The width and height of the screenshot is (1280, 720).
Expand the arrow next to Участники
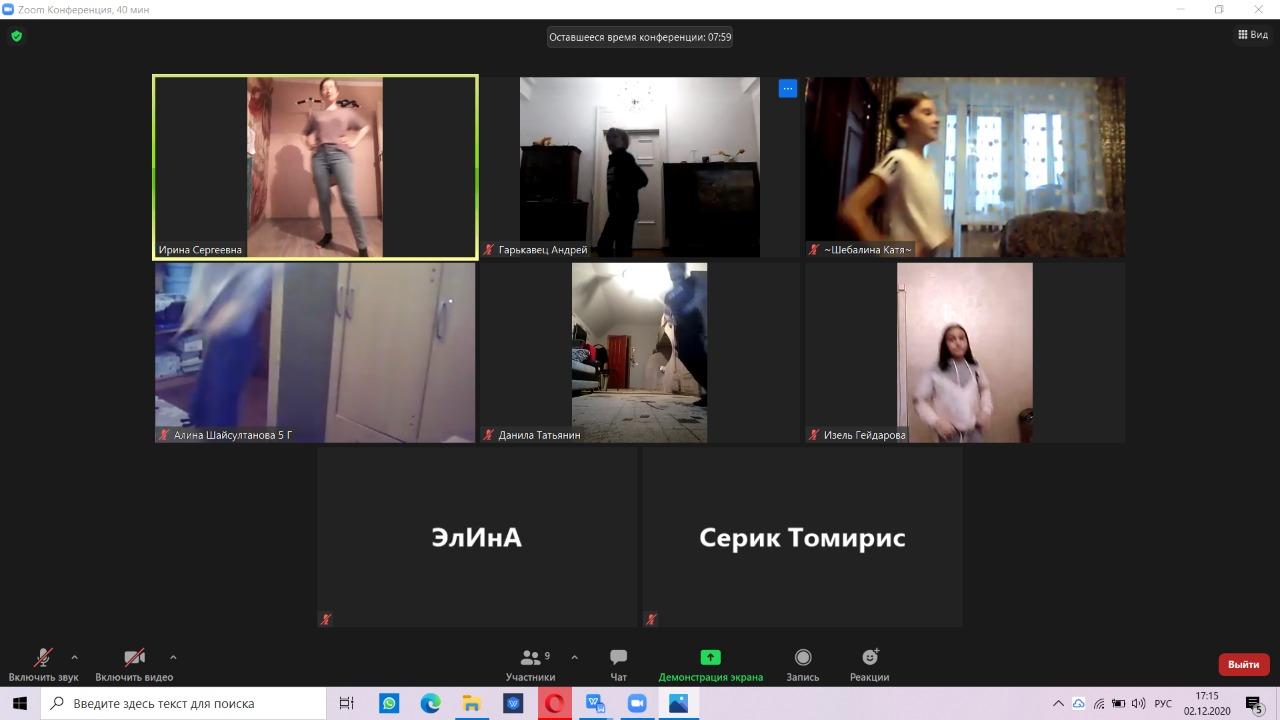[x=574, y=657]
